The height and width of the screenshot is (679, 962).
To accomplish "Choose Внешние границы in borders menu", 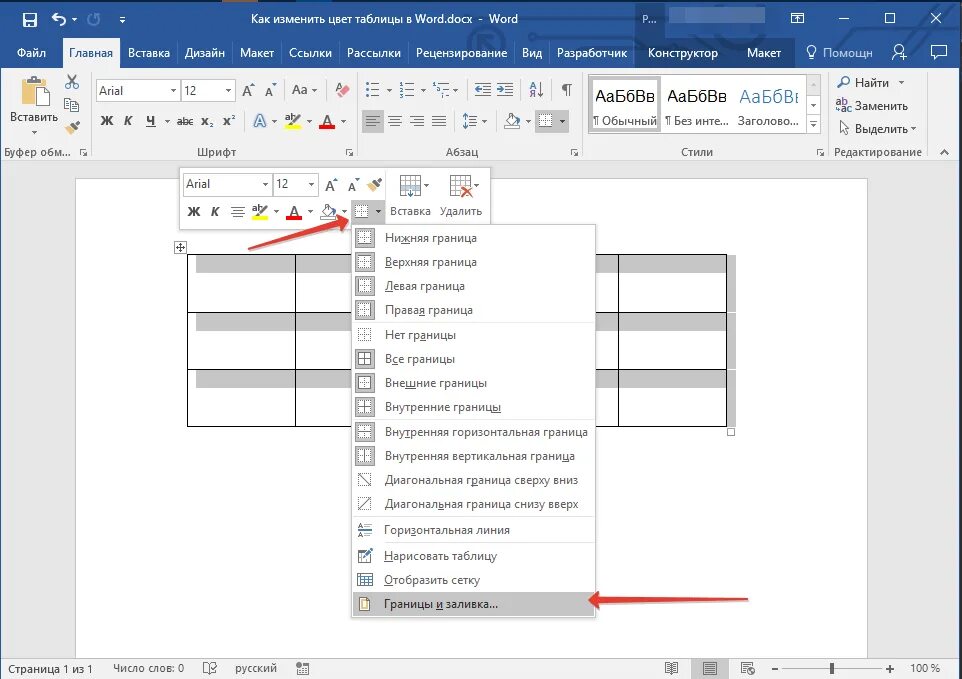I will (473, 383).
